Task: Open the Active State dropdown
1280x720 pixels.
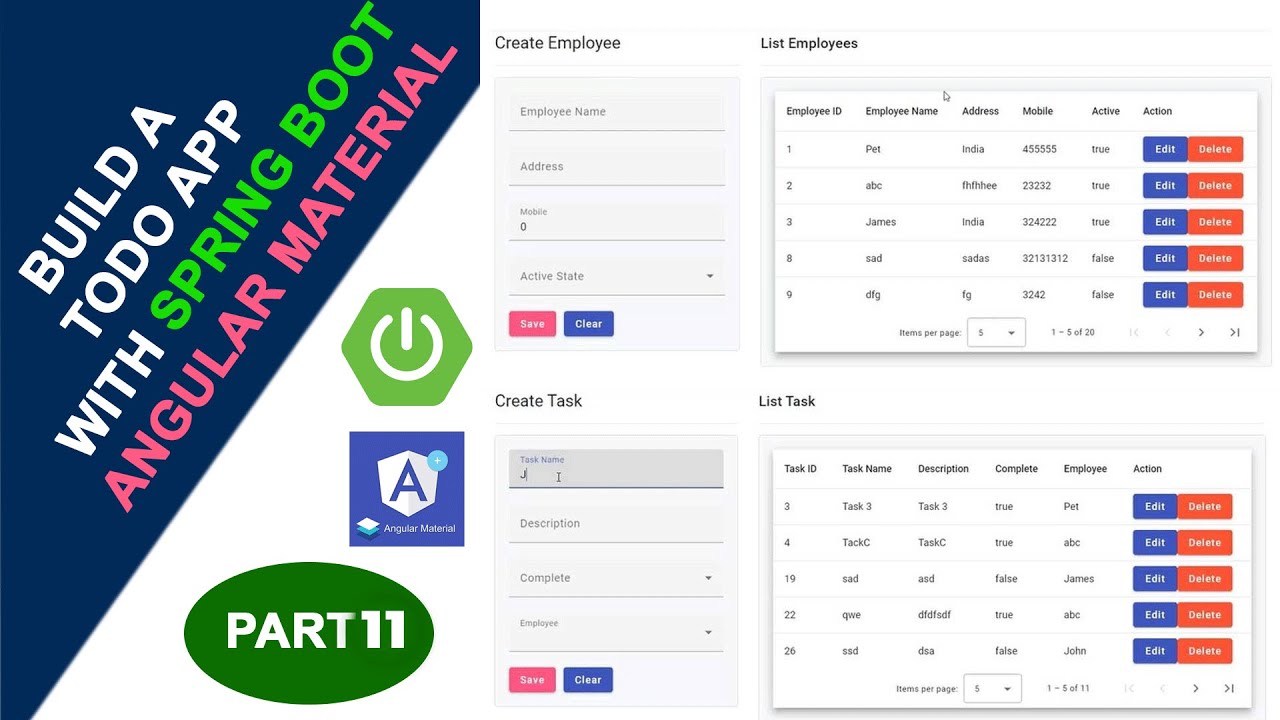Action: (x=617, y=276)
